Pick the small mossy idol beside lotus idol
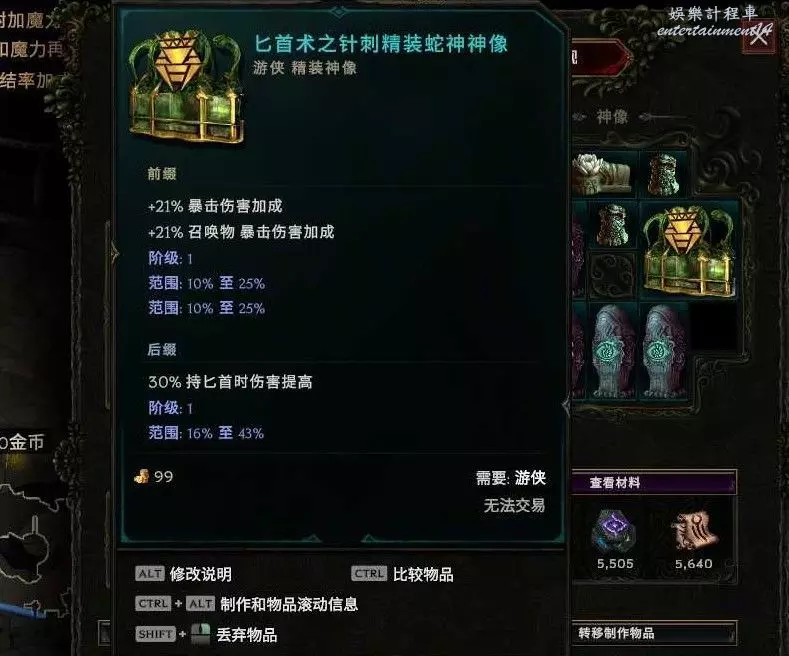Screen dimensions: 789x656 click(x=664, y=175)
